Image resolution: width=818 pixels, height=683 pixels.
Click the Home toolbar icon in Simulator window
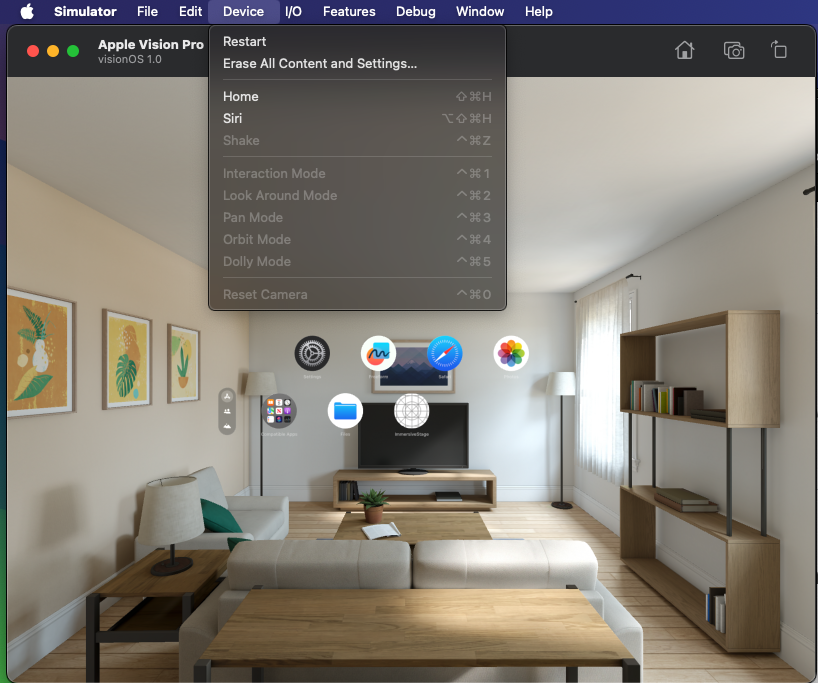coord(684,51)
